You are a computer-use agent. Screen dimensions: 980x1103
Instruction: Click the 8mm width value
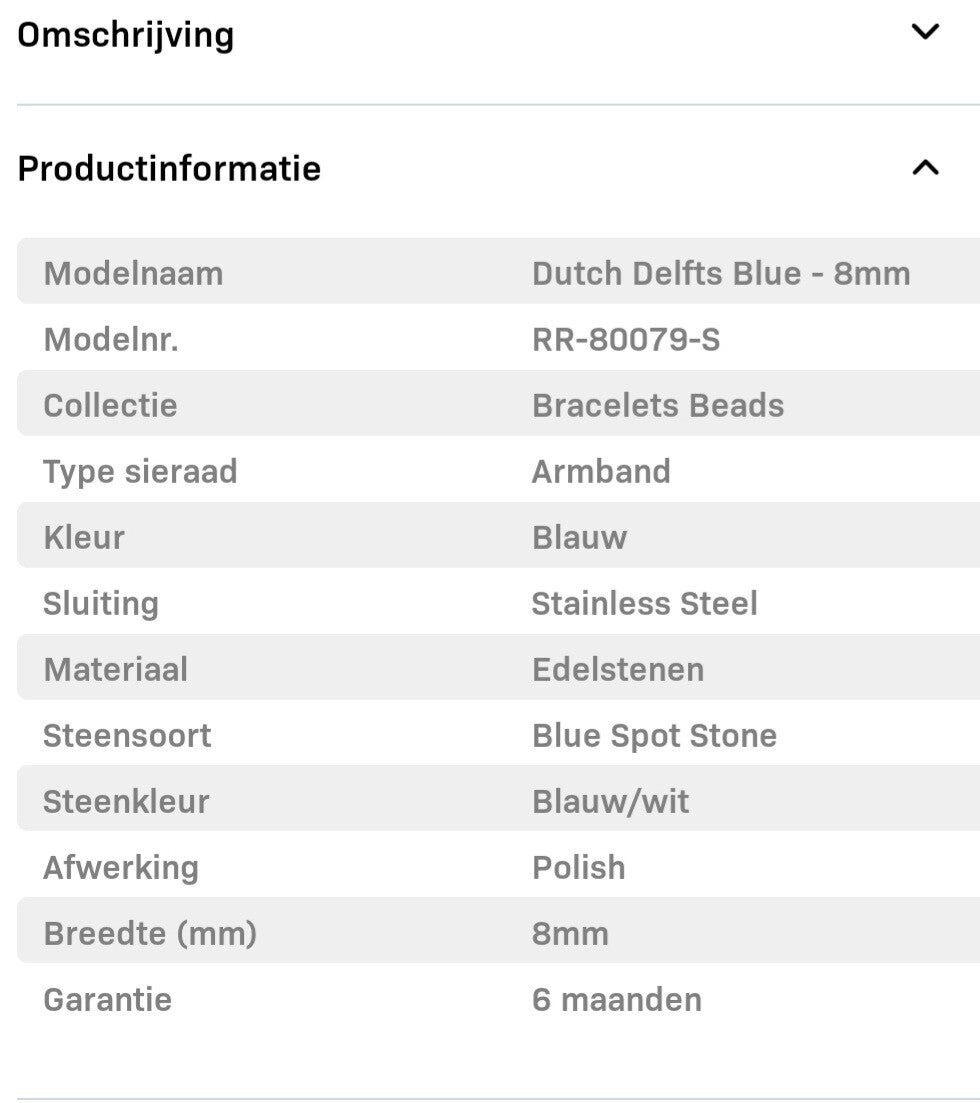(x=570, y=933)
